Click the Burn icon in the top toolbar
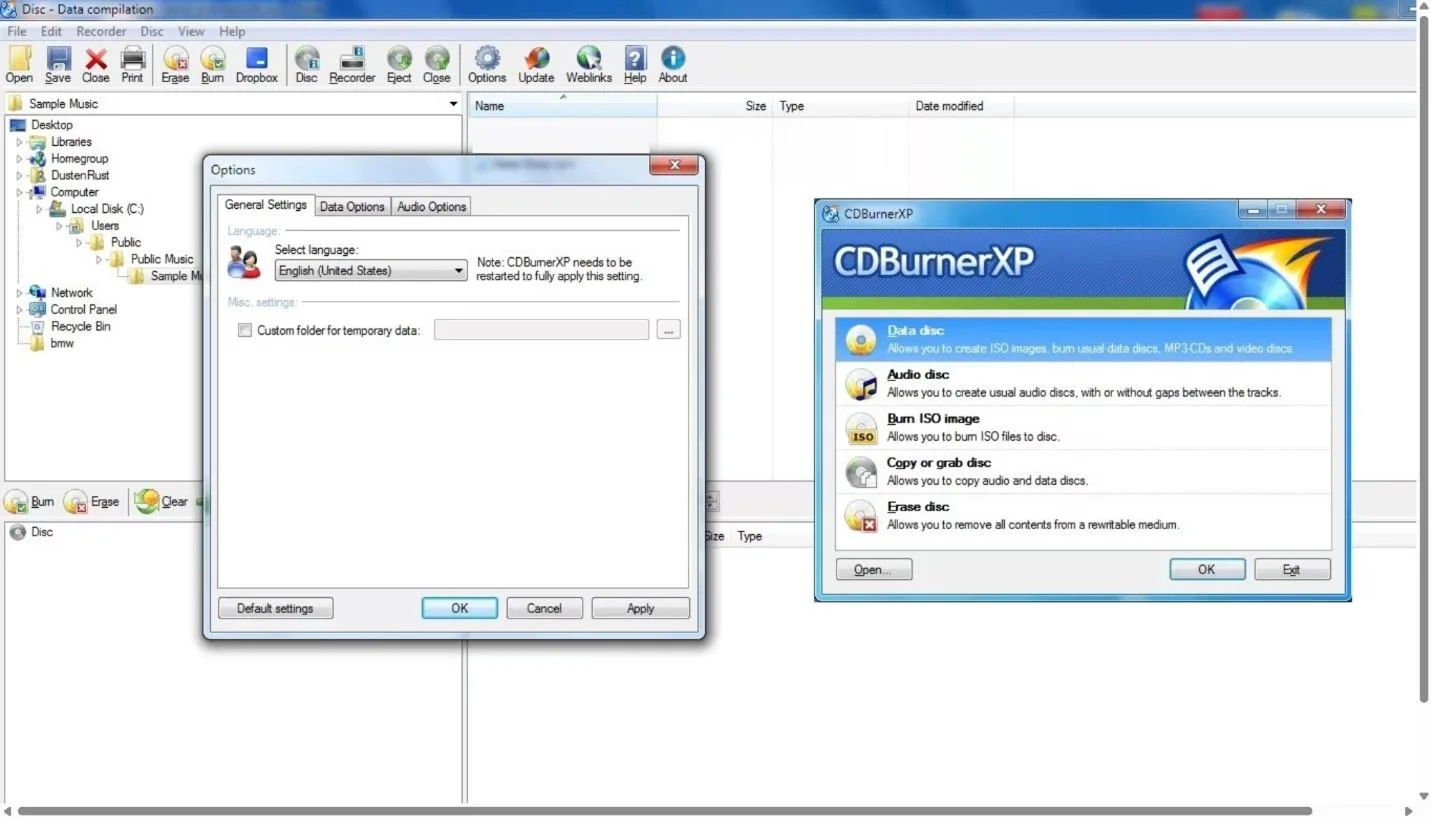 (212, 64)
